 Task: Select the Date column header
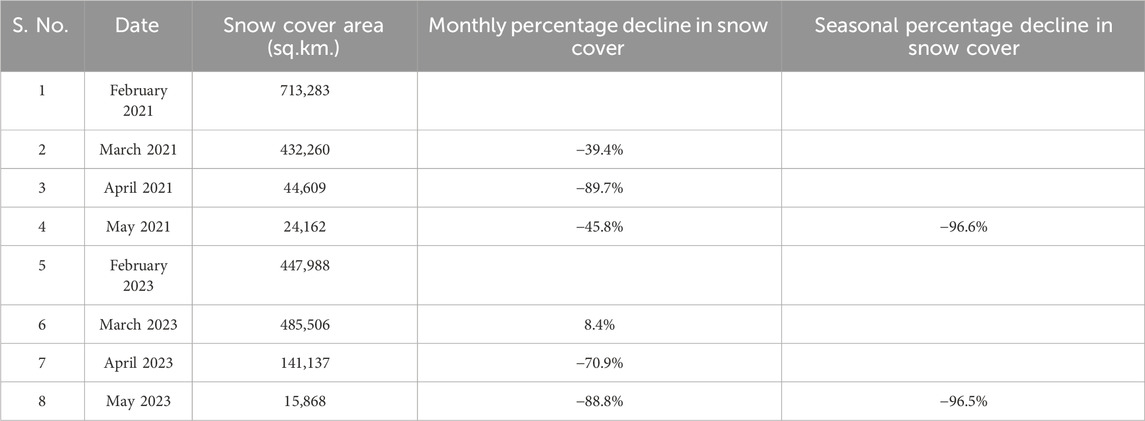[x=137, y=26]
